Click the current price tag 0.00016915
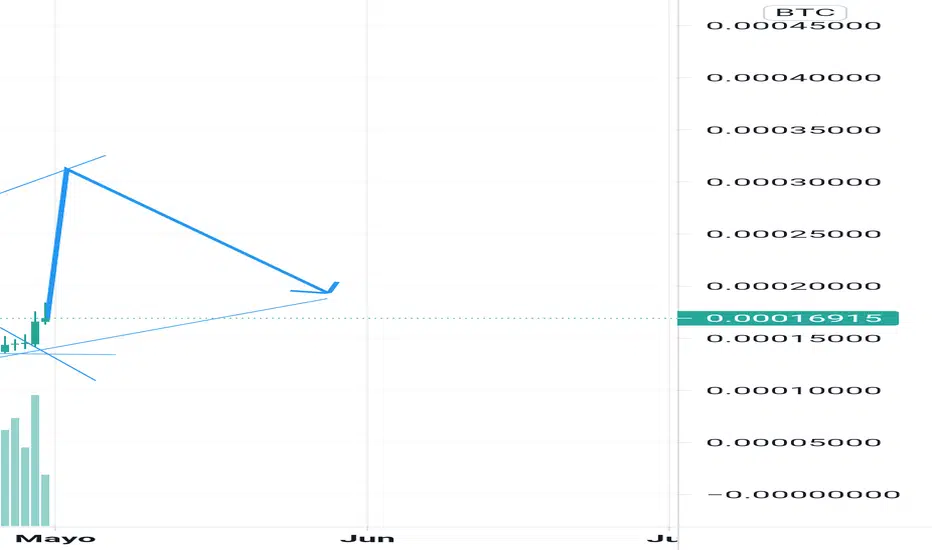Viewport: 932px width, 550px height. pos(793,318)
